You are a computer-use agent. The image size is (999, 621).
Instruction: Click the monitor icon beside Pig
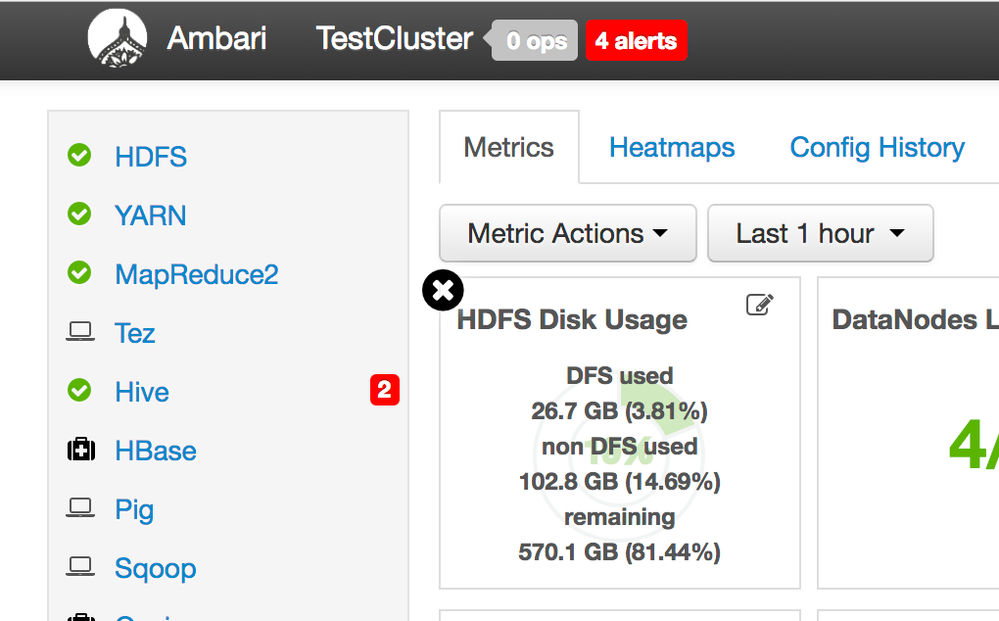point(79,509)
